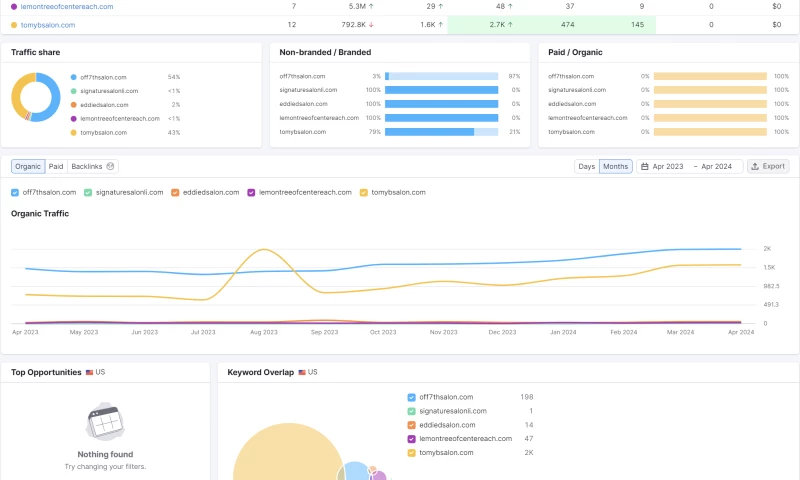Click the Backlinks beta badge icon
Screen dimensions: 800x480
pos(111,167)
